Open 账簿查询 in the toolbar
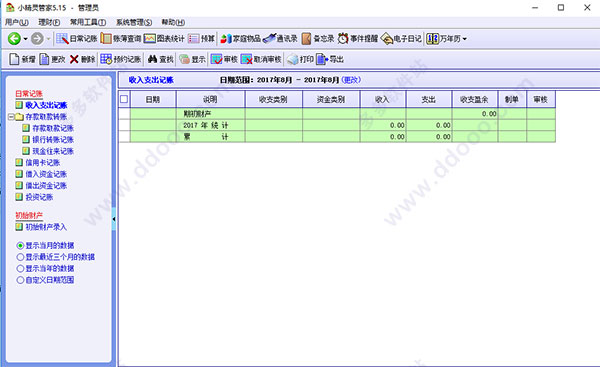600x367 pixels. click(121, 39)
